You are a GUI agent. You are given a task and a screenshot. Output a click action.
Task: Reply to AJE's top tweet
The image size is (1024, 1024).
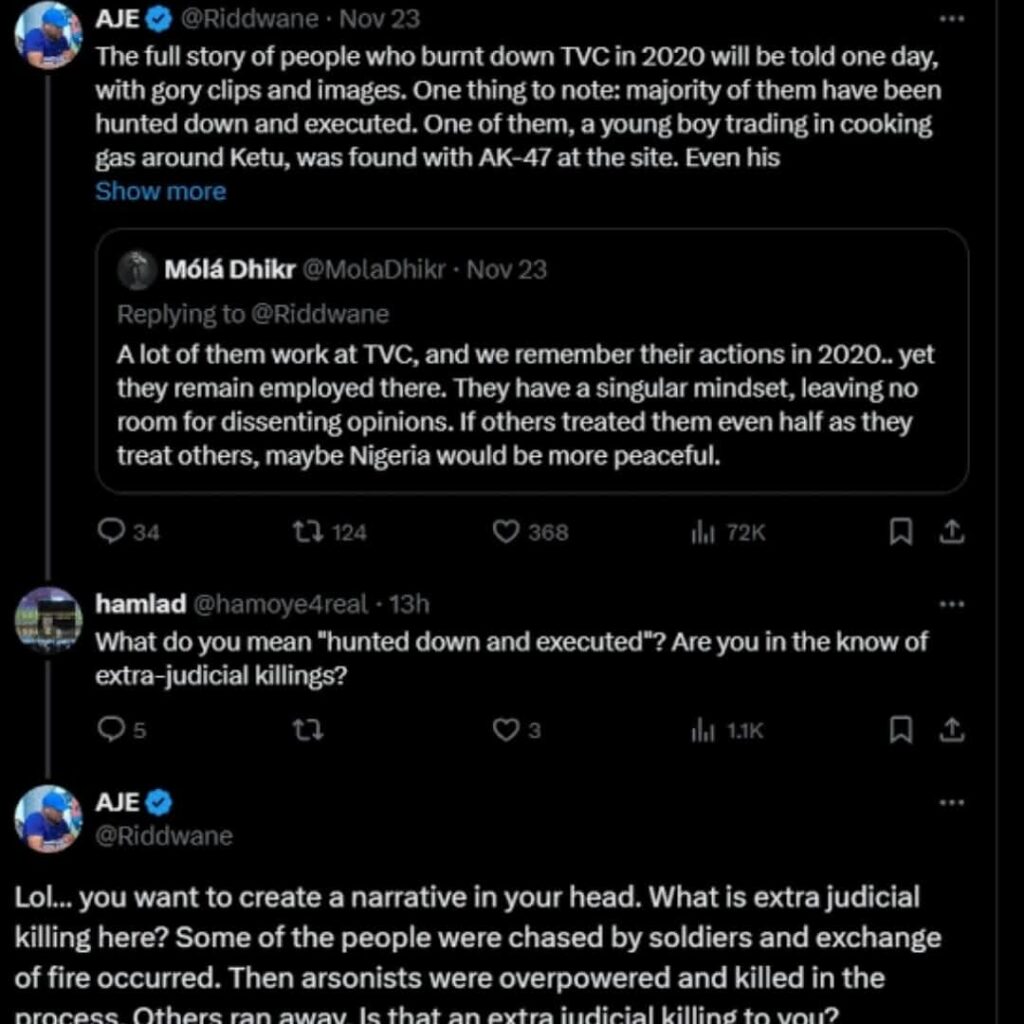click(x=110, y=532)
